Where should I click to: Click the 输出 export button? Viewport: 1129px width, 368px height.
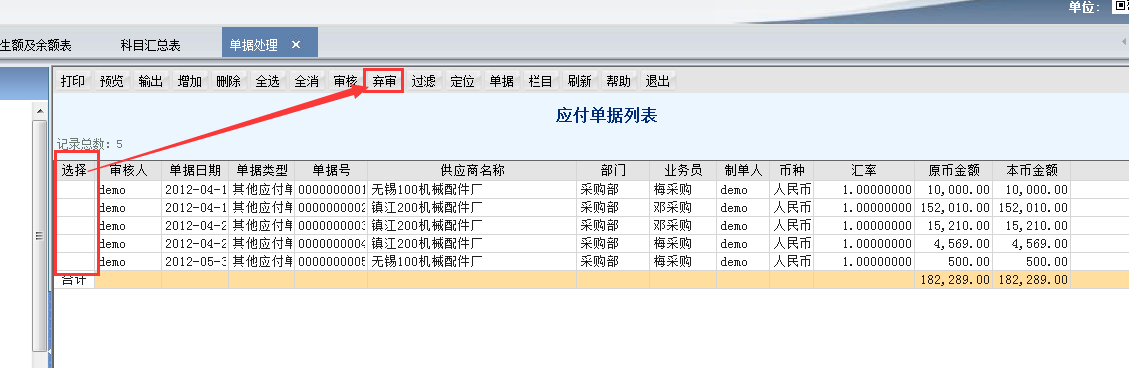tap(150, 81)
